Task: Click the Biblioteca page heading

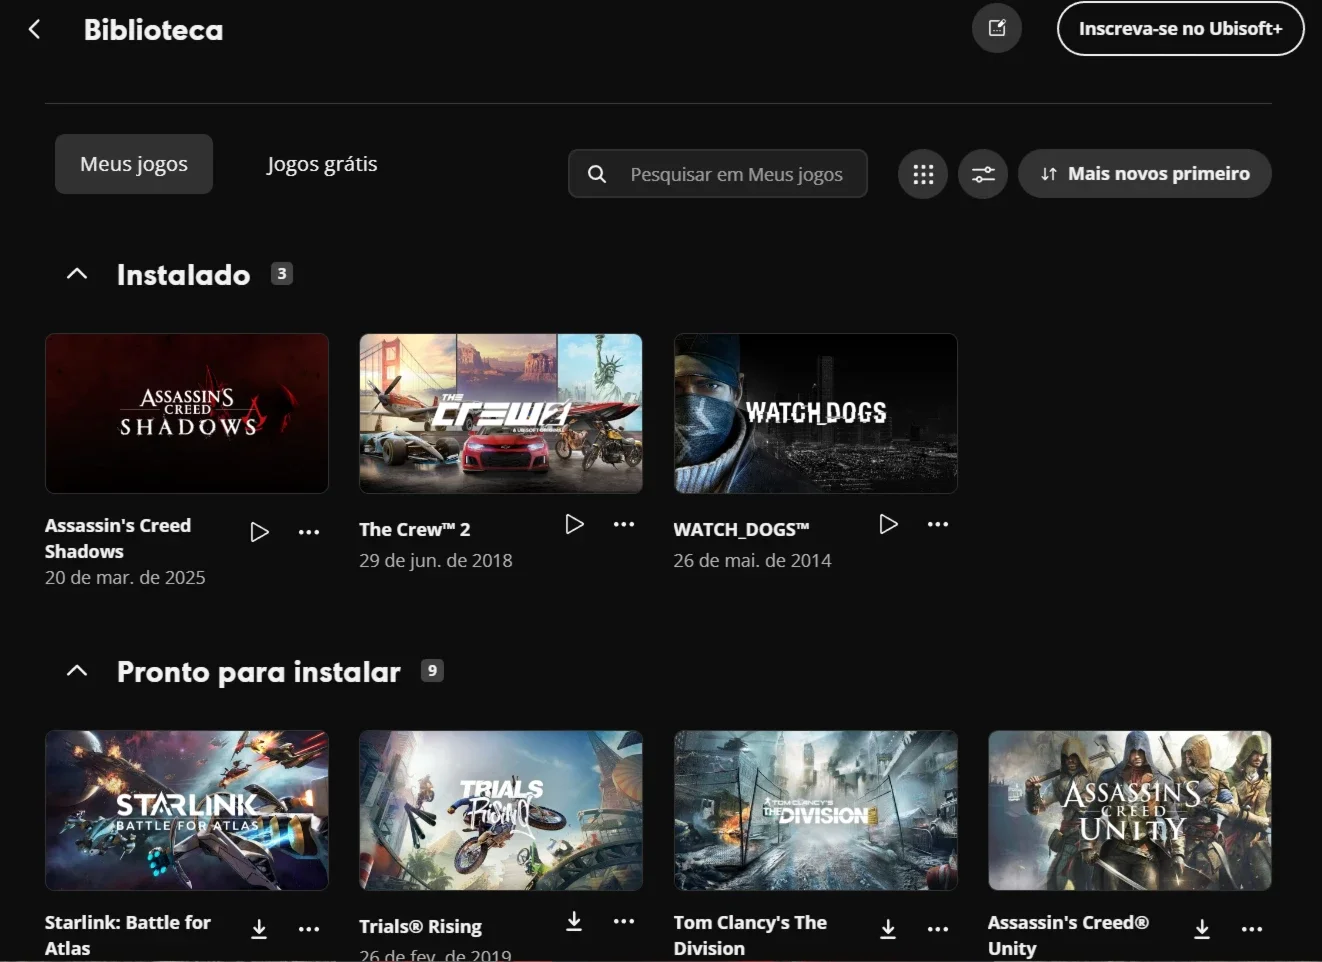Action: [x=154, y=30]
